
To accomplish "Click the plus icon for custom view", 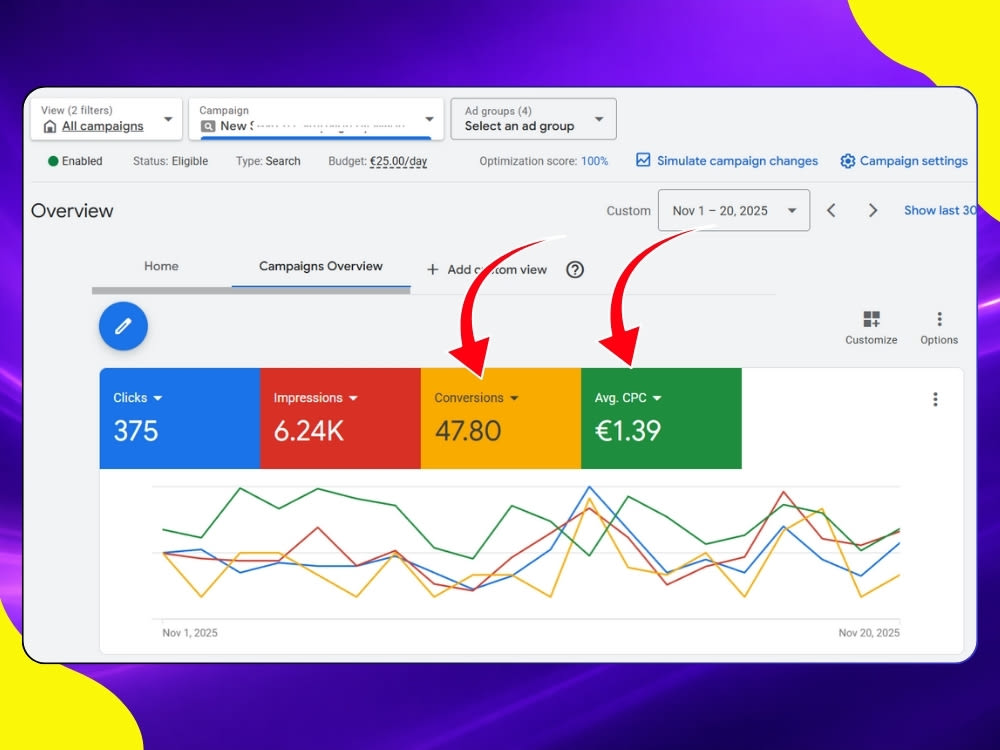I will [x=432, y=270].
